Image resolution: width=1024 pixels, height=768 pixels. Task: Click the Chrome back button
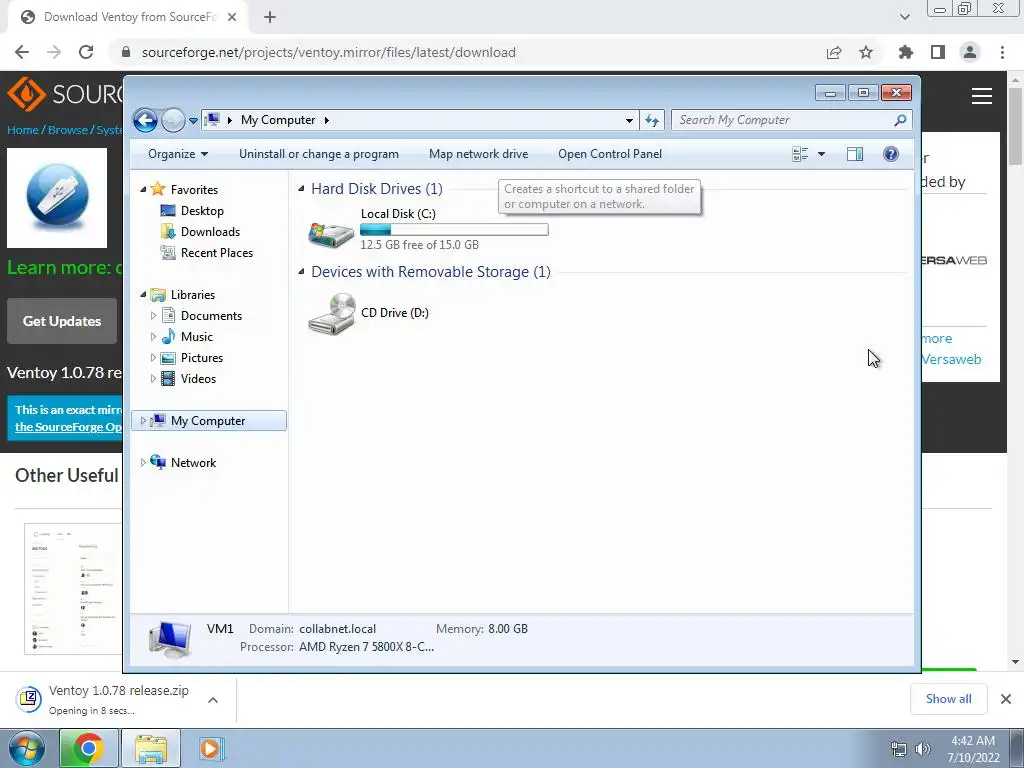coord(22,52)
